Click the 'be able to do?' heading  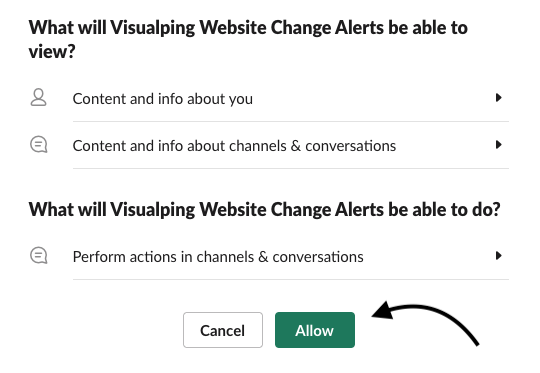(x=264, y=209)
